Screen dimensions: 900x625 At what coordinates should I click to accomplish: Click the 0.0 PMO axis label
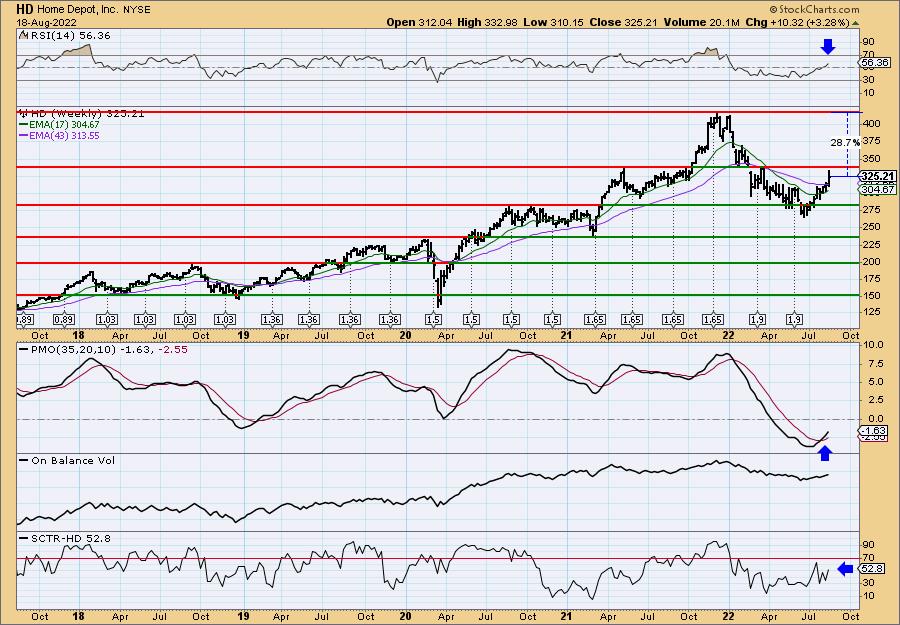(x=875, y=419)
